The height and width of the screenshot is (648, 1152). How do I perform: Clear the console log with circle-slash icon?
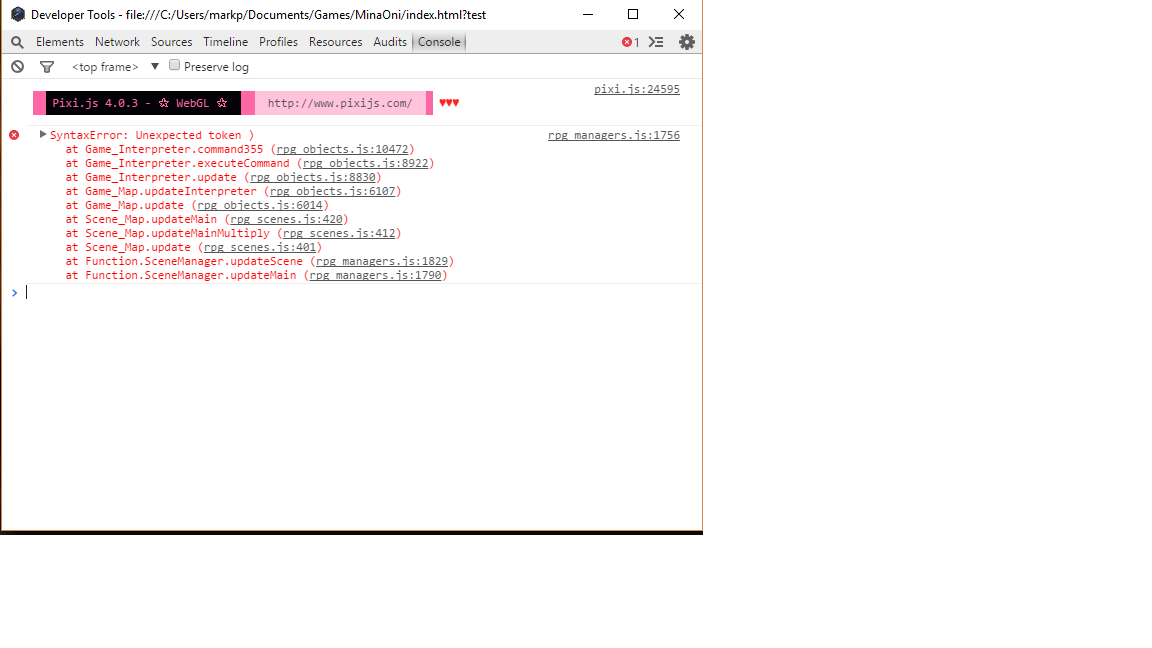tap(18, 67)
